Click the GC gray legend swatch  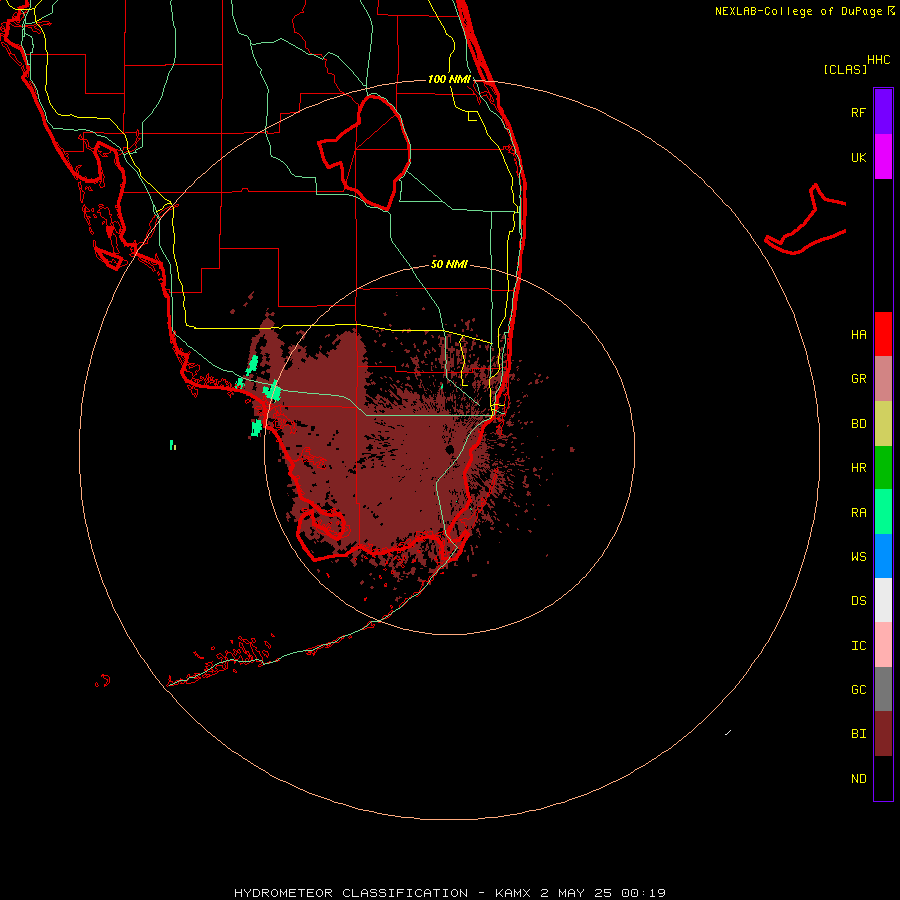(883, 689)
